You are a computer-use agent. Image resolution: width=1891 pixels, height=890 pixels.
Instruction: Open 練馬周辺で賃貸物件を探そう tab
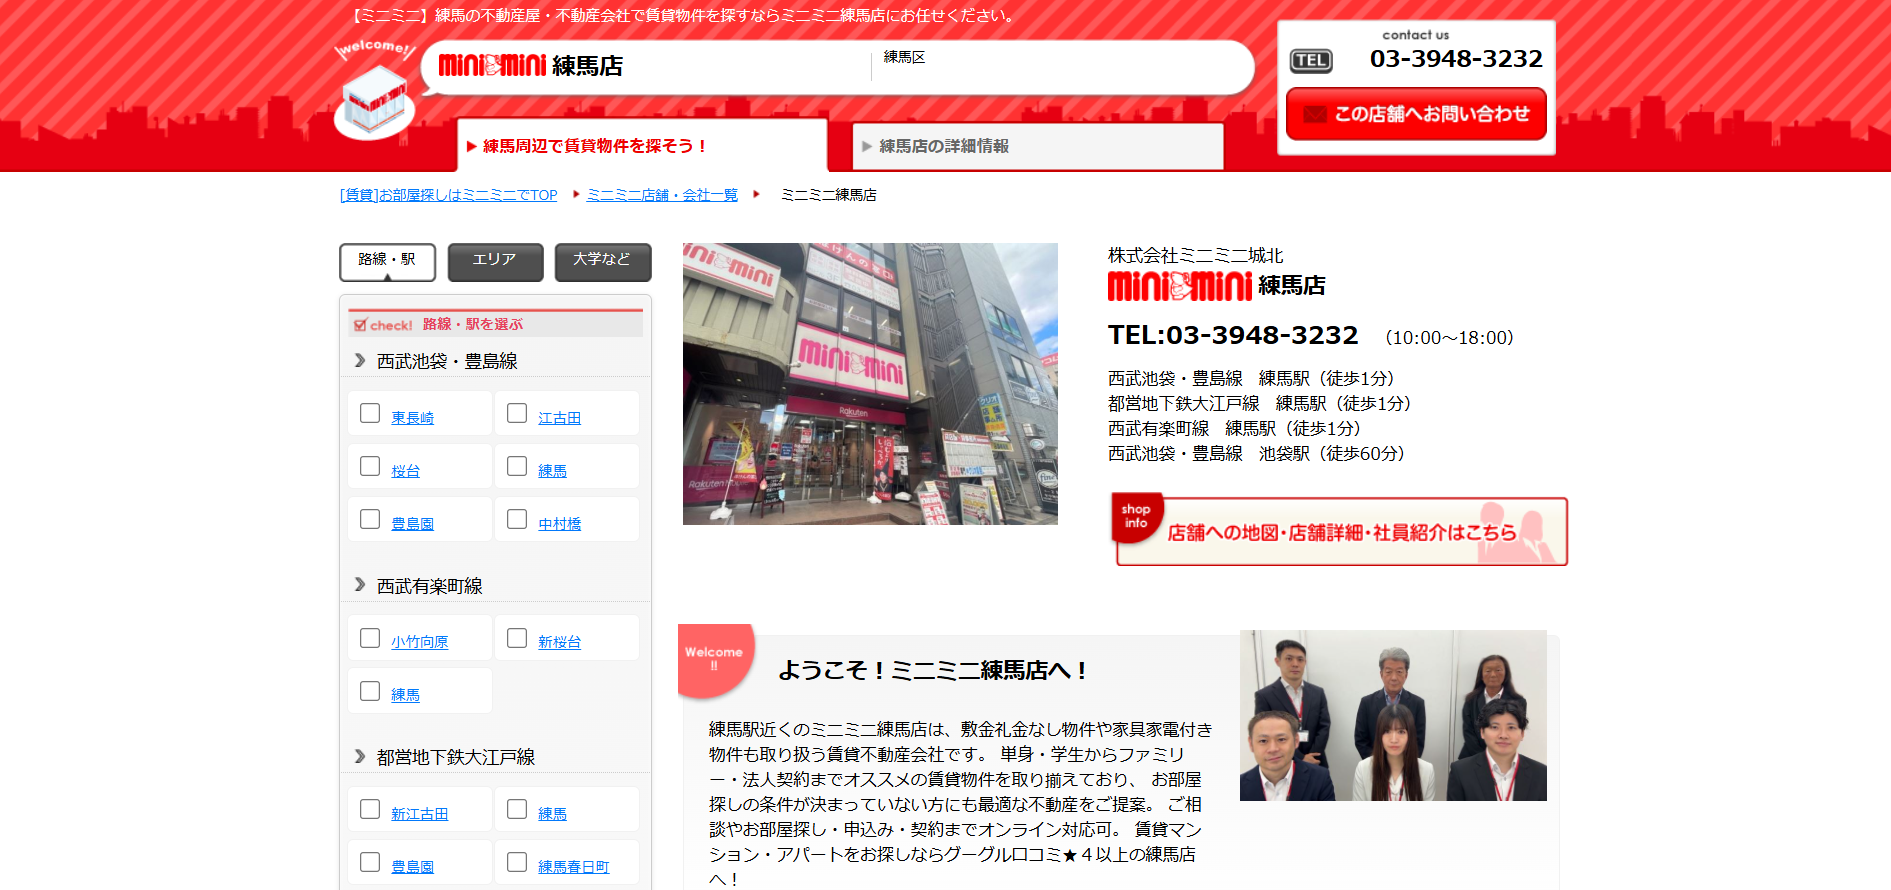tap(642, 146)
